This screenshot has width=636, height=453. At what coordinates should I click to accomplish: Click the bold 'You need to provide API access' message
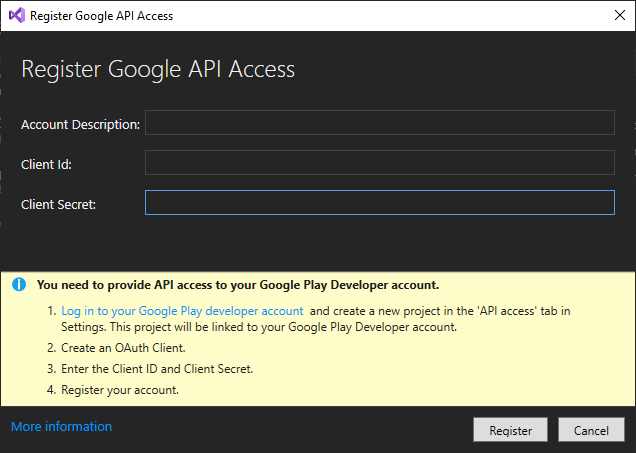238,285
